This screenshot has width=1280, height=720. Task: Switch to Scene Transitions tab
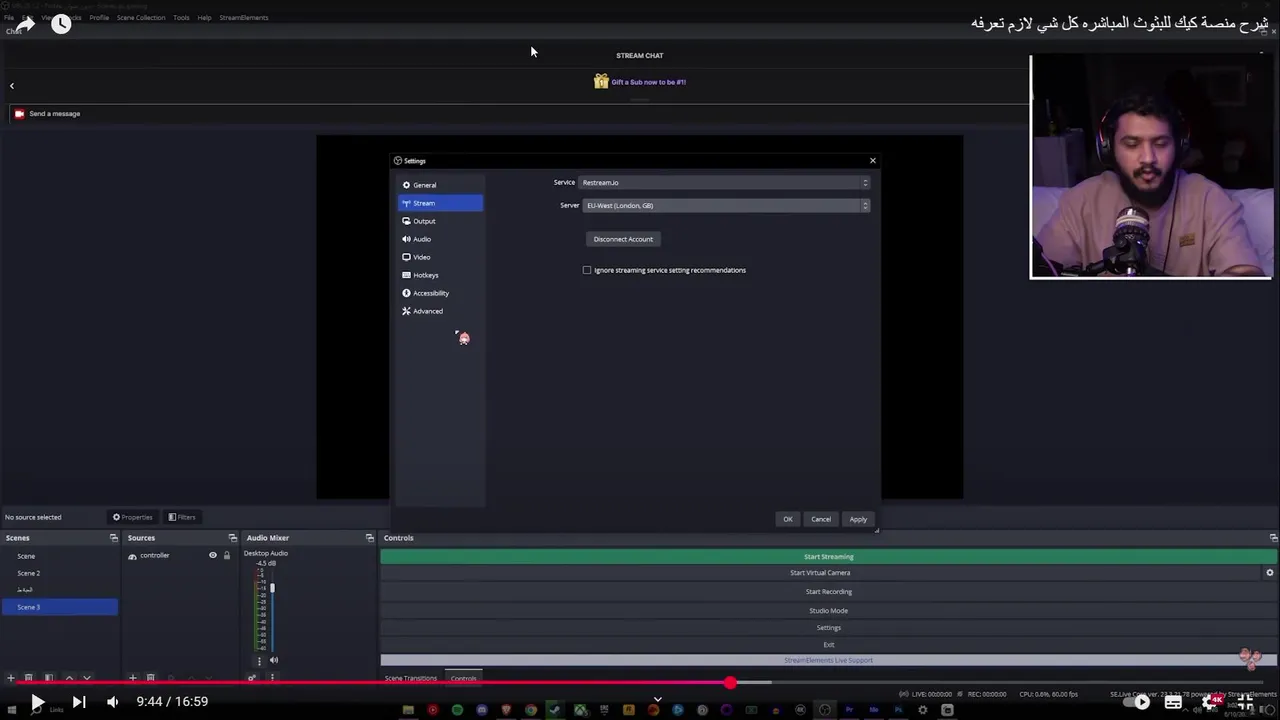411,678
